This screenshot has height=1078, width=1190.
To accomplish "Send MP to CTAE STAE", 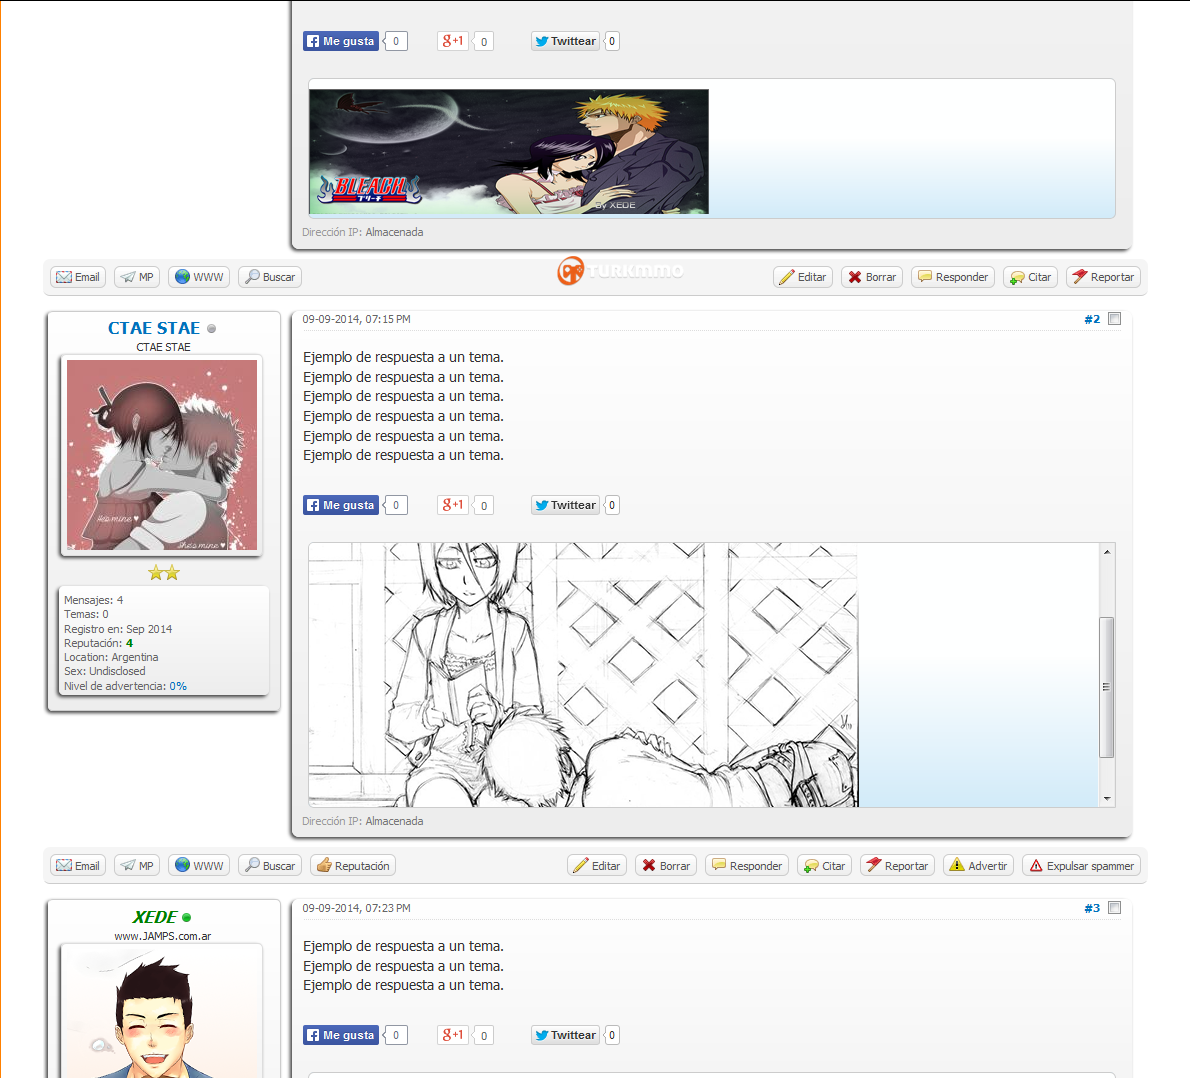I will [x=137, y=865].
